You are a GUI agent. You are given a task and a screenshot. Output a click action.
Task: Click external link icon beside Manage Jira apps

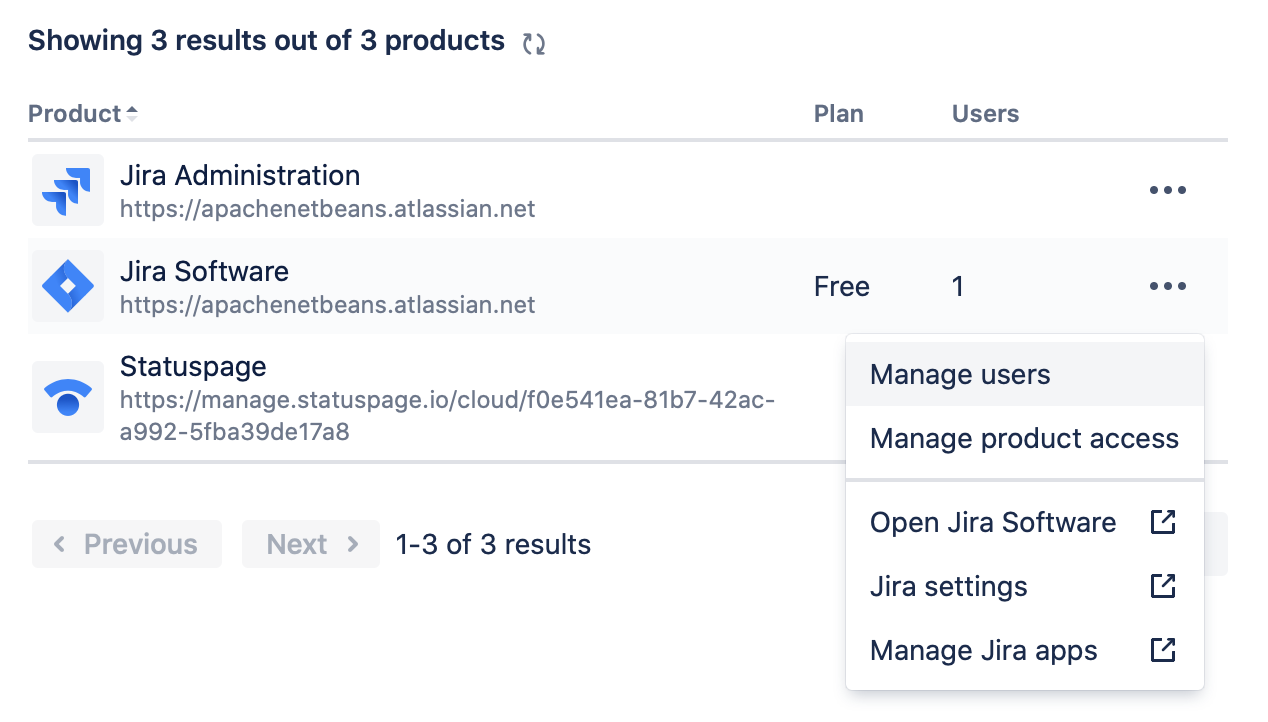[x=1163, y=650]
